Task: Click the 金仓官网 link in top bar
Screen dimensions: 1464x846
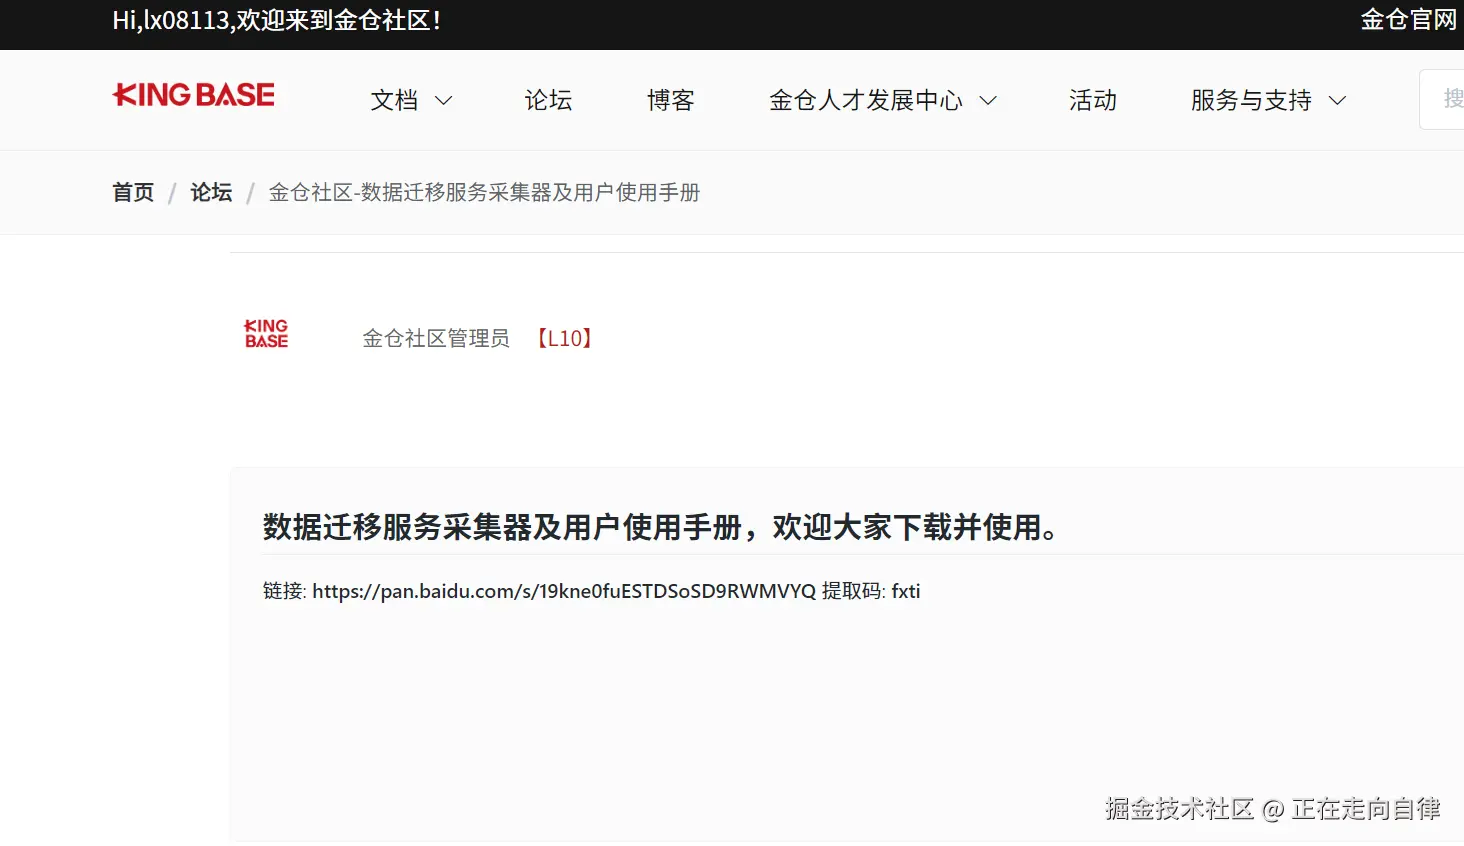Action: tap(1409, 20)
